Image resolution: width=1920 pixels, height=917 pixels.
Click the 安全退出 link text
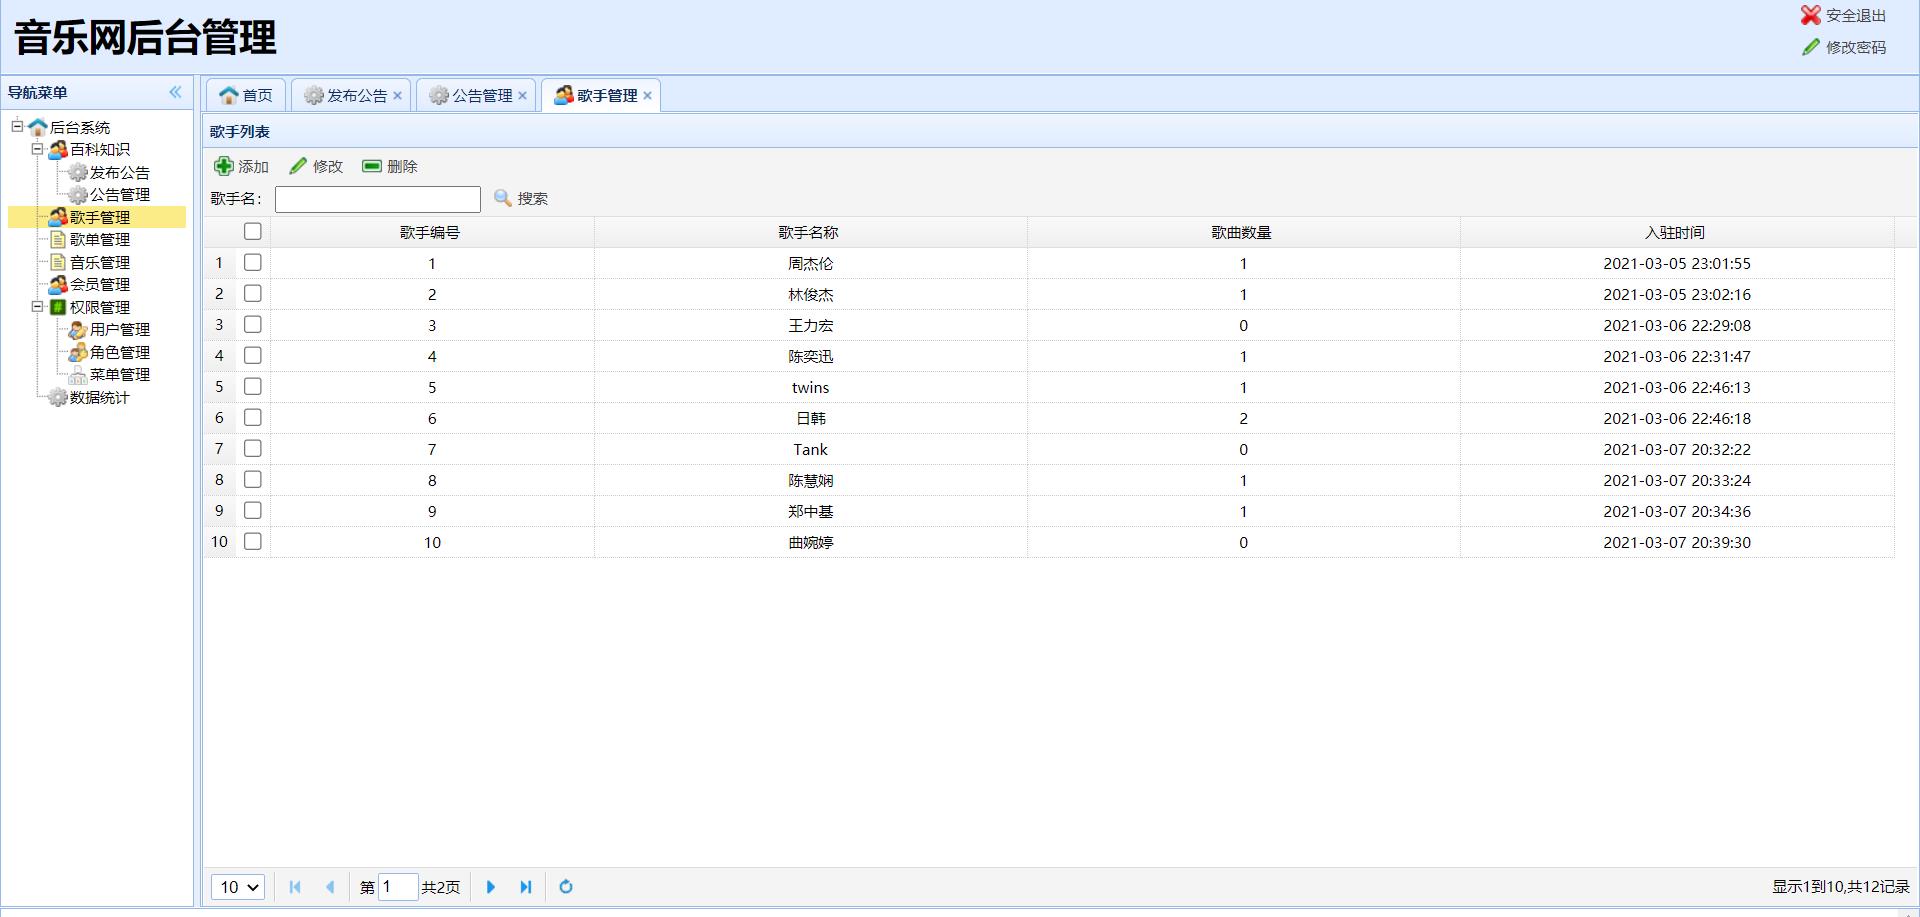[1856, 16]
